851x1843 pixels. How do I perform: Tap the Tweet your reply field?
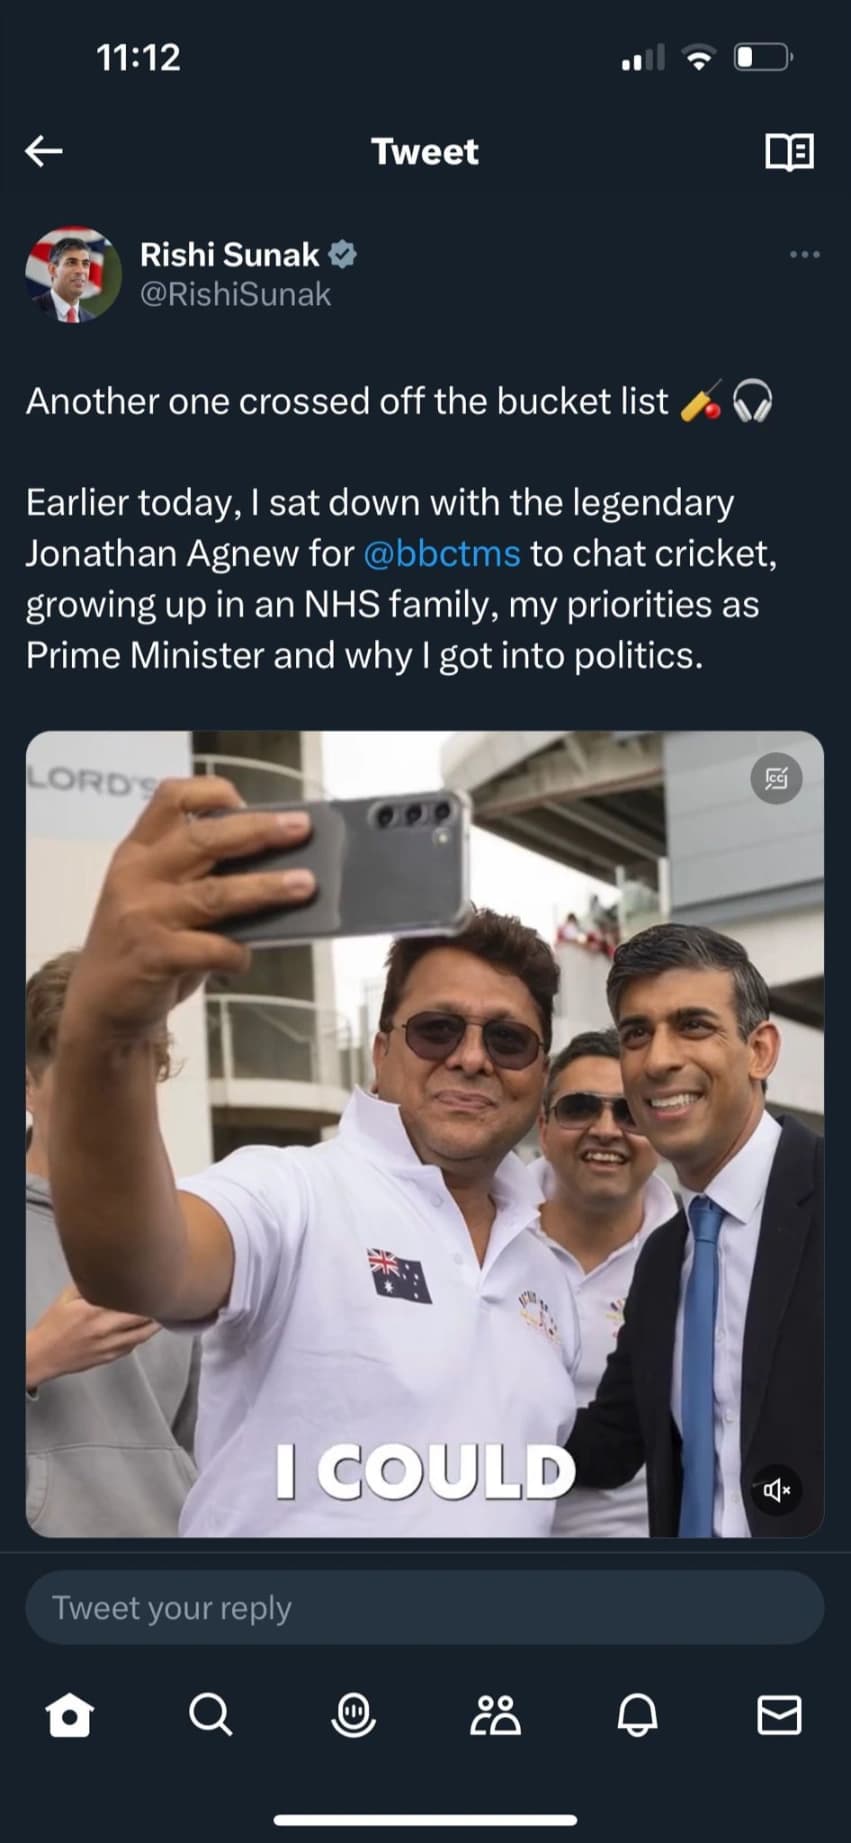pyautogui.click(x=425, y=1608)
